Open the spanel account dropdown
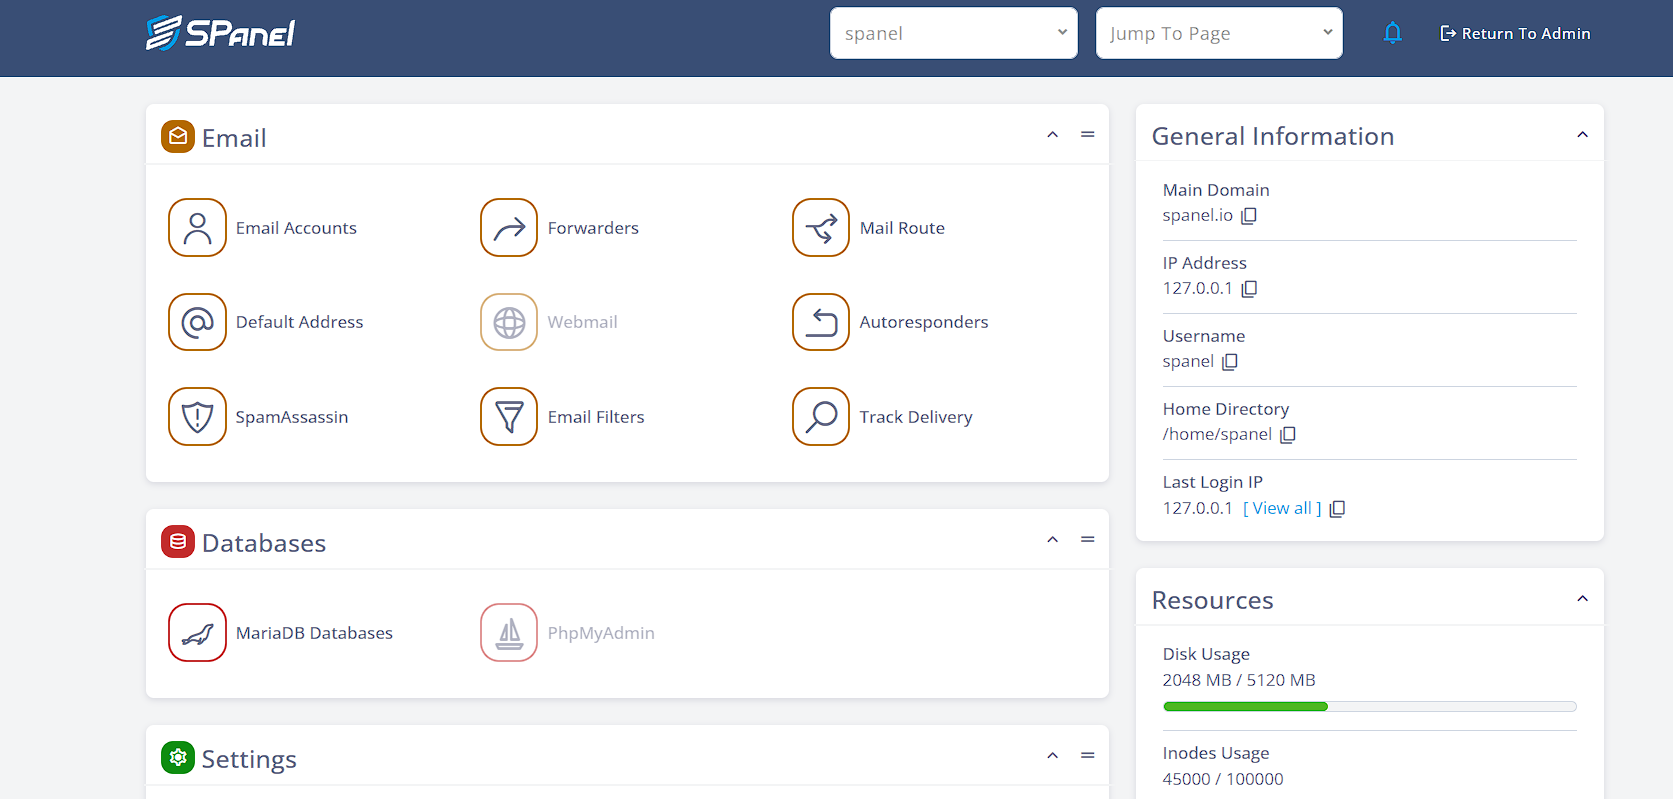Screen dimensions: 1673x799 (954, 33)
